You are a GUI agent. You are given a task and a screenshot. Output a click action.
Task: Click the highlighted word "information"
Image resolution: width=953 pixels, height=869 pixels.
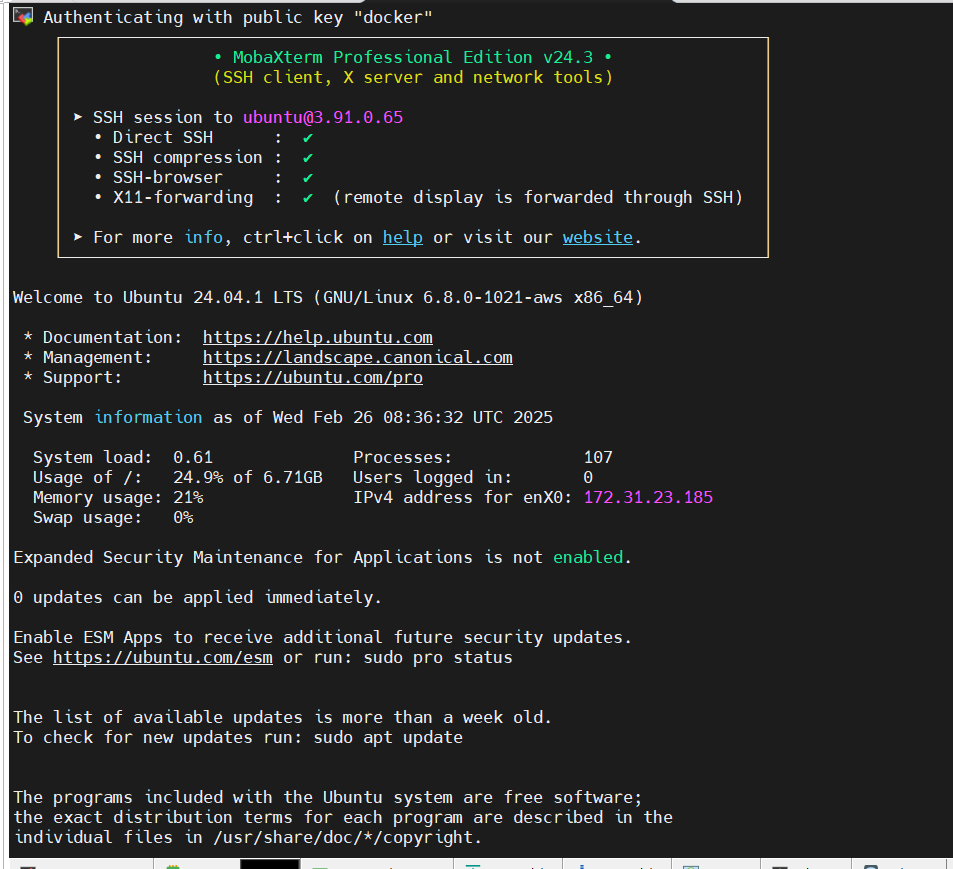point(148,417)
